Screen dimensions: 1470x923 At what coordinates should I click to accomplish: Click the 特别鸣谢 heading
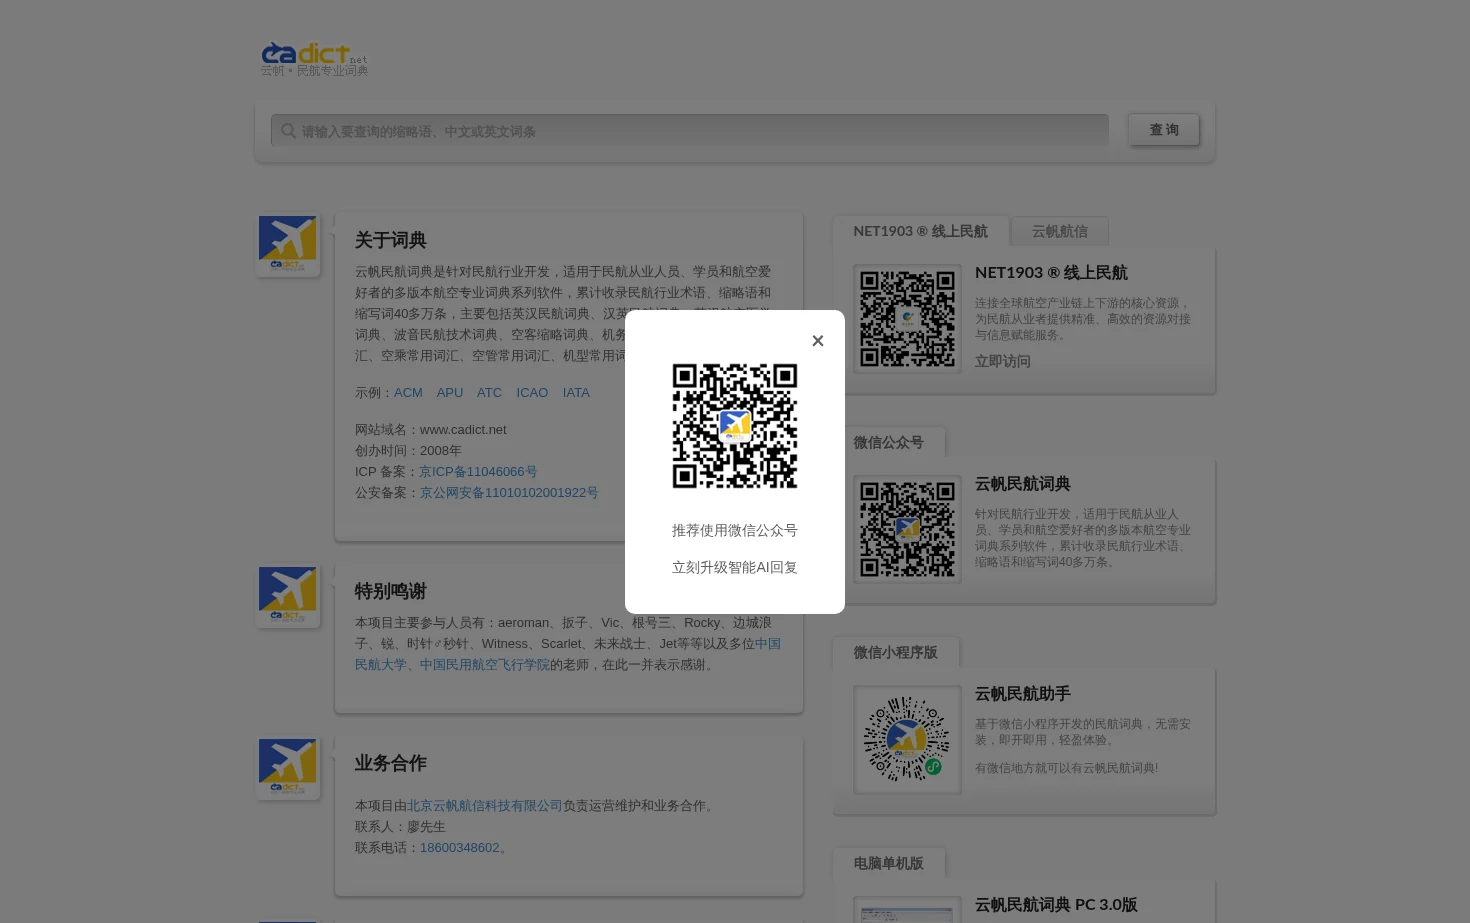(390, 592)
